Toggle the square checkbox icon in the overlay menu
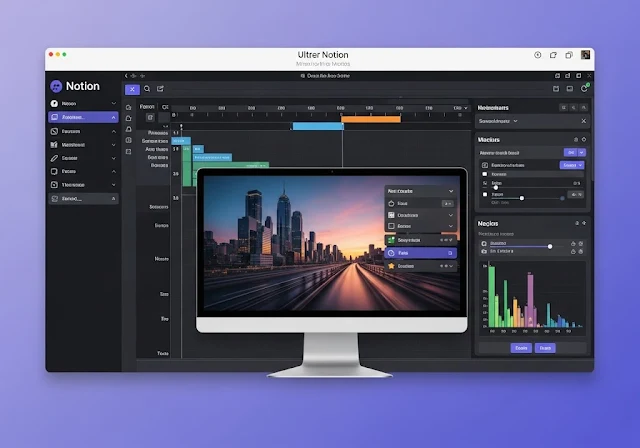Image resolution: width=640 pixels, height=448 pixels. click(391, 226)
